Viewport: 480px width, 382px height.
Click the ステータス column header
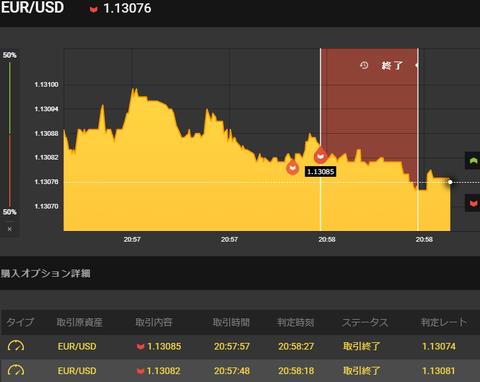point(365,322)
